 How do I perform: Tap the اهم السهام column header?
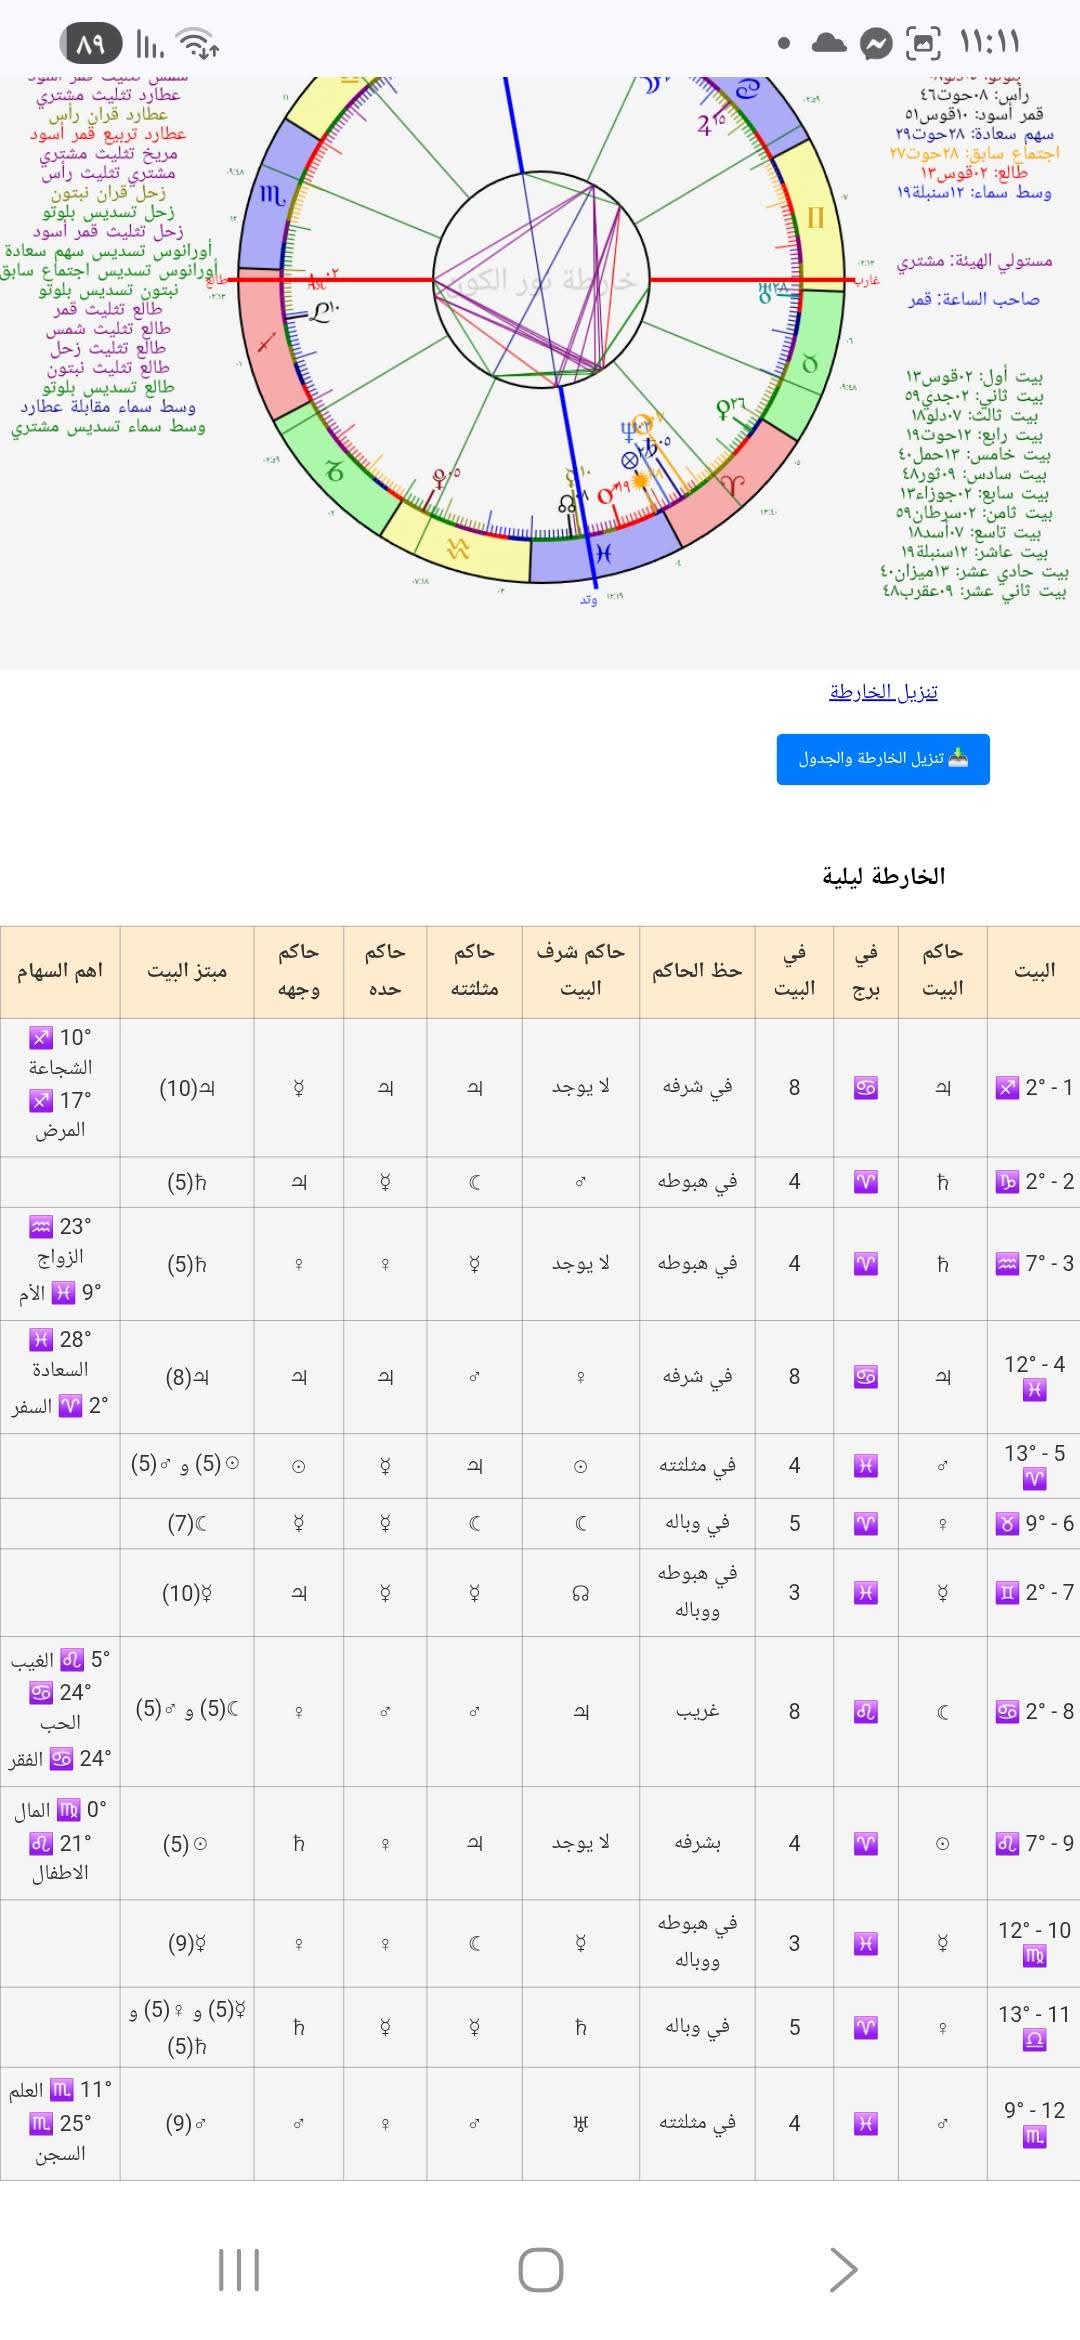click(60, 971)
